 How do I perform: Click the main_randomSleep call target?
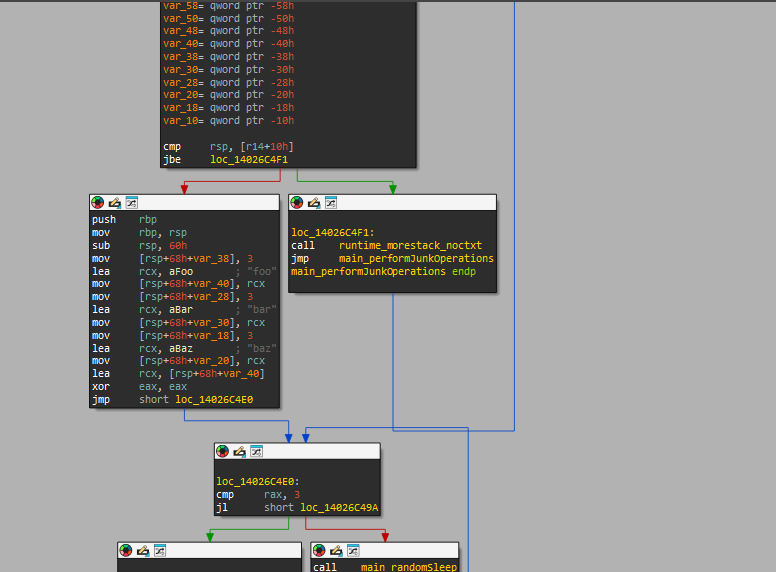[x=409, y=567]
